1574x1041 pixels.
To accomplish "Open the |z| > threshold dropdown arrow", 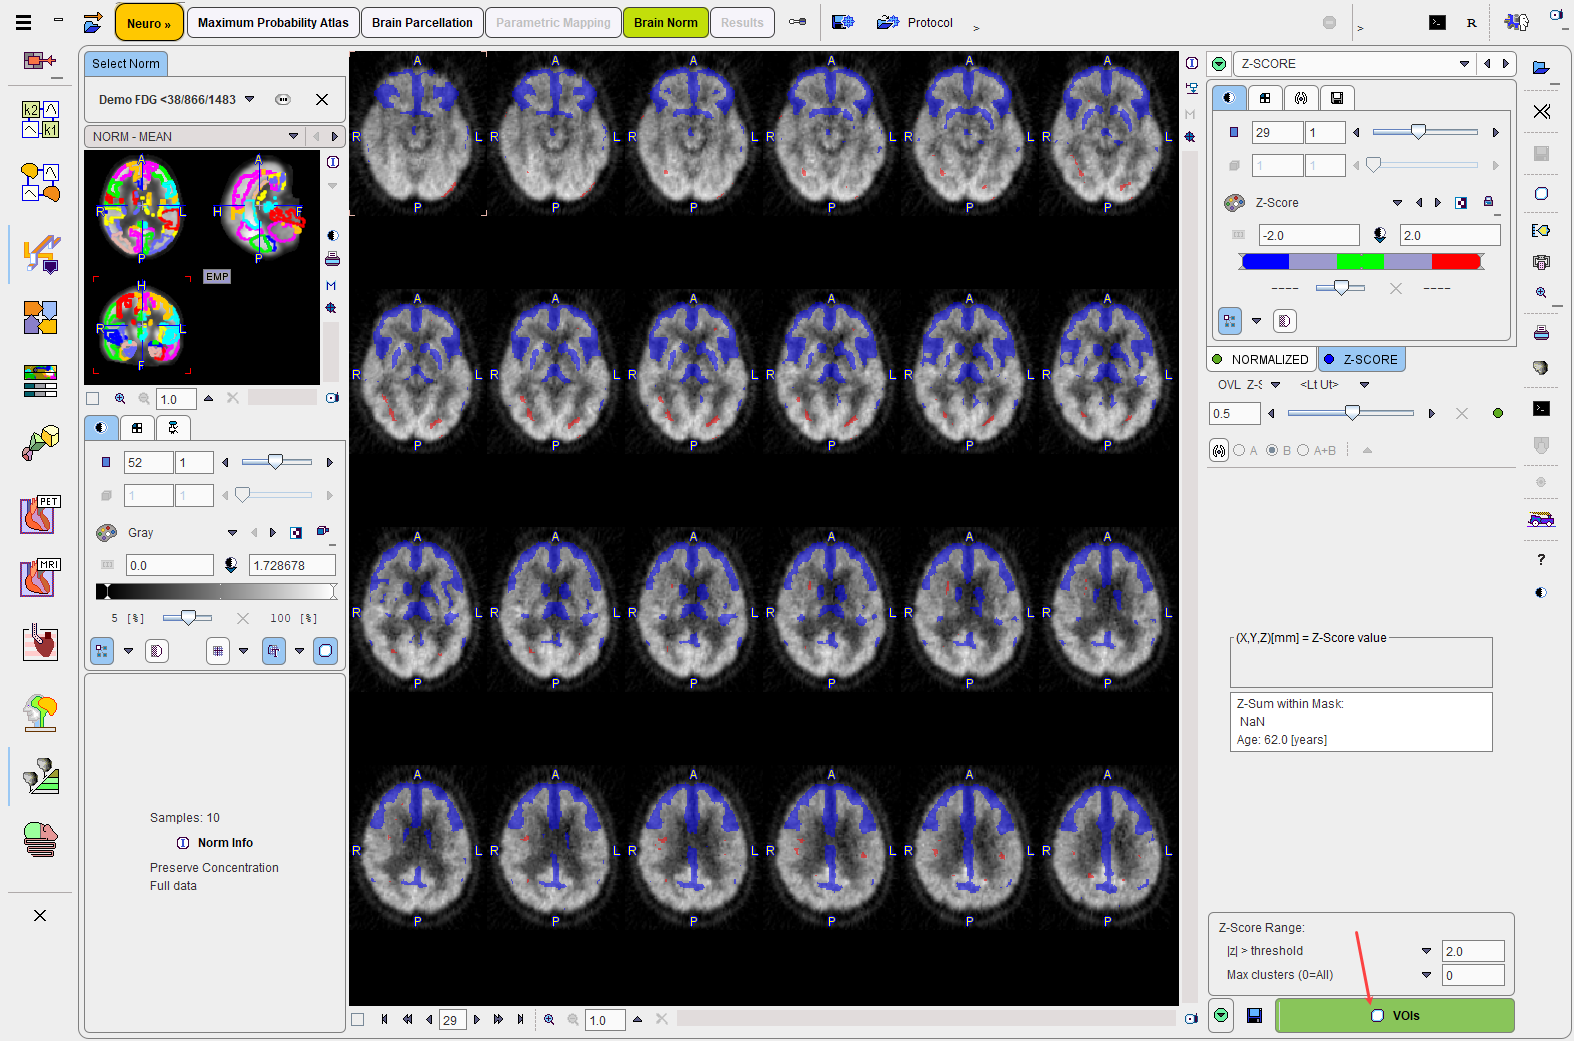I will click(1426, 951).
